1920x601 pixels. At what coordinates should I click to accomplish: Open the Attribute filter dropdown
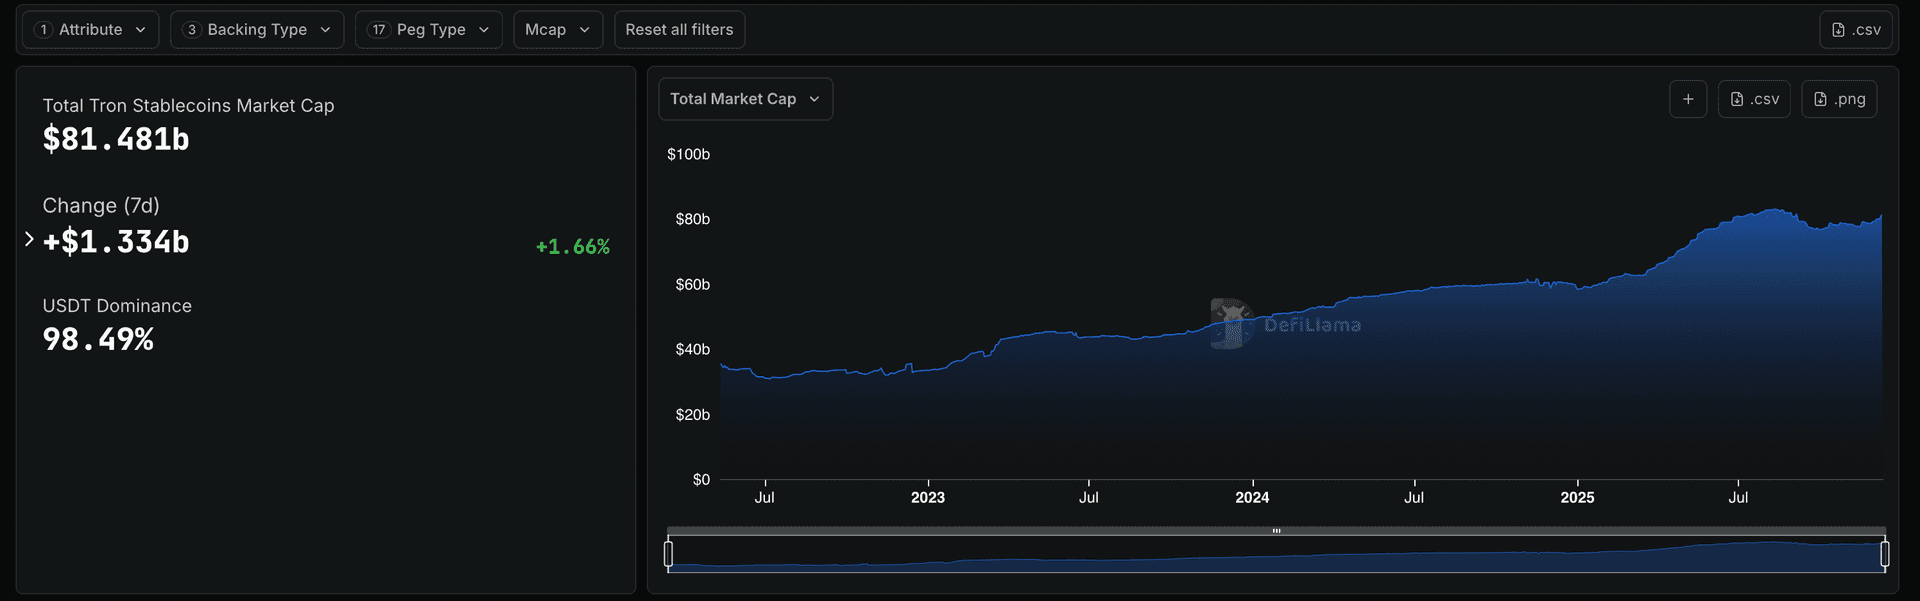[x=90, y=30]
